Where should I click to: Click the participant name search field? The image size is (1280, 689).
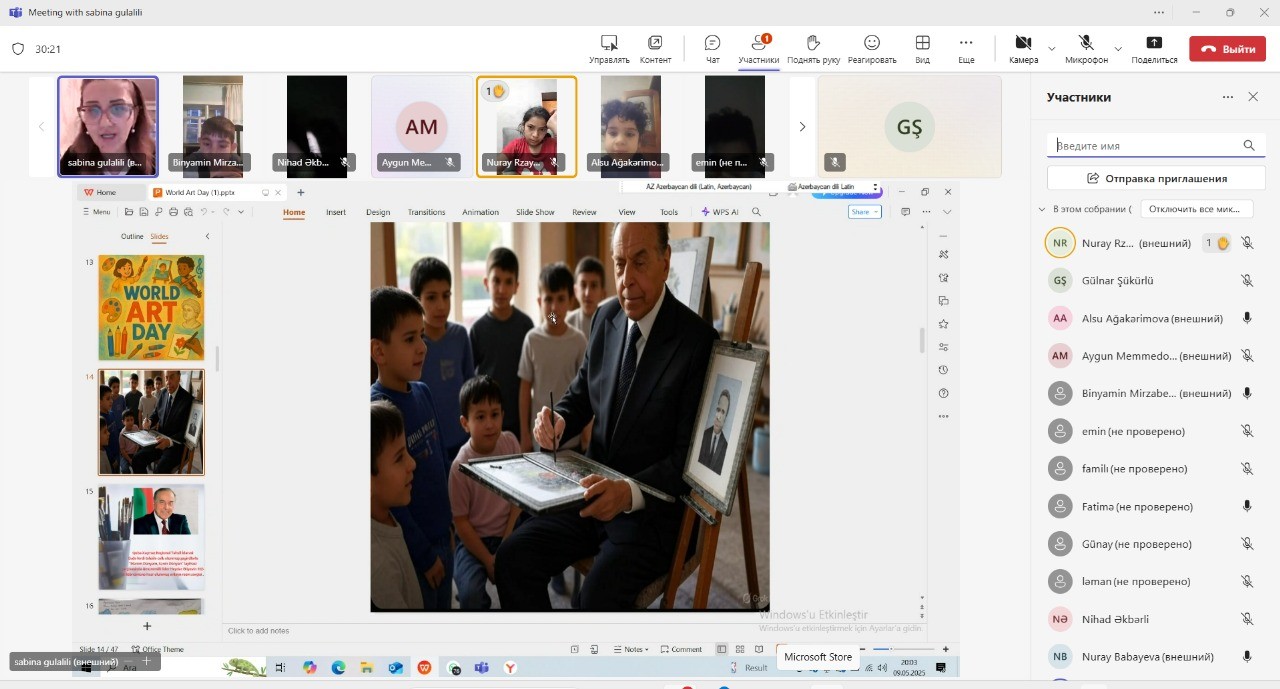[1145, 146]
